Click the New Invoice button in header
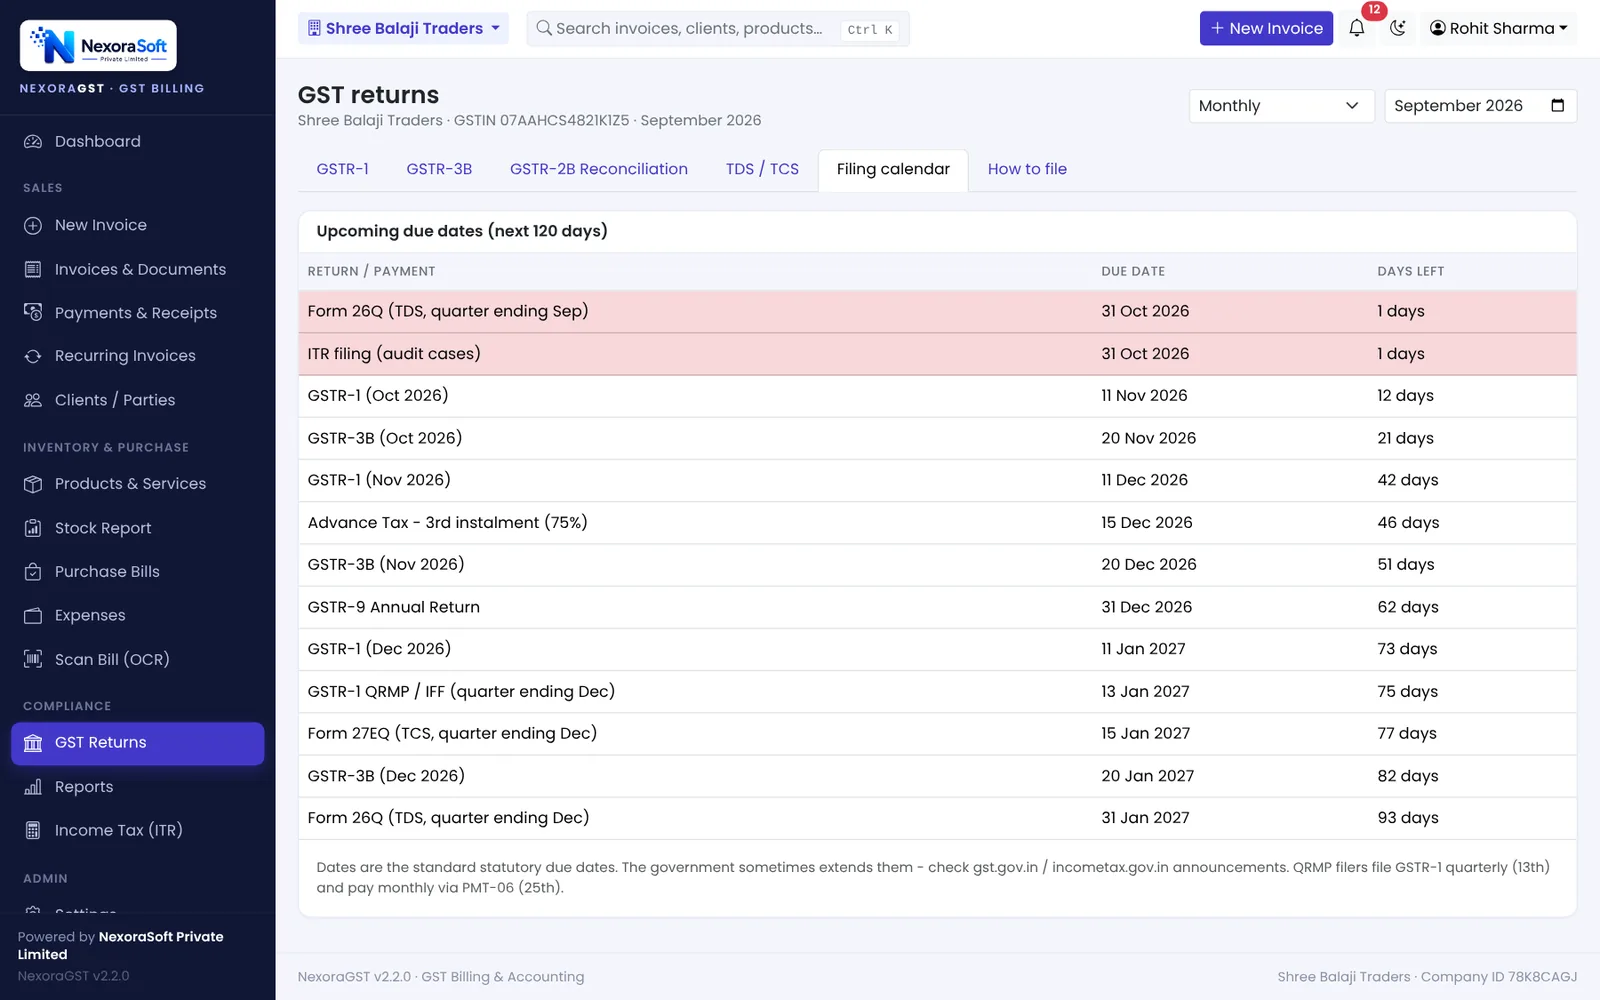 [x=1266, y=28]
